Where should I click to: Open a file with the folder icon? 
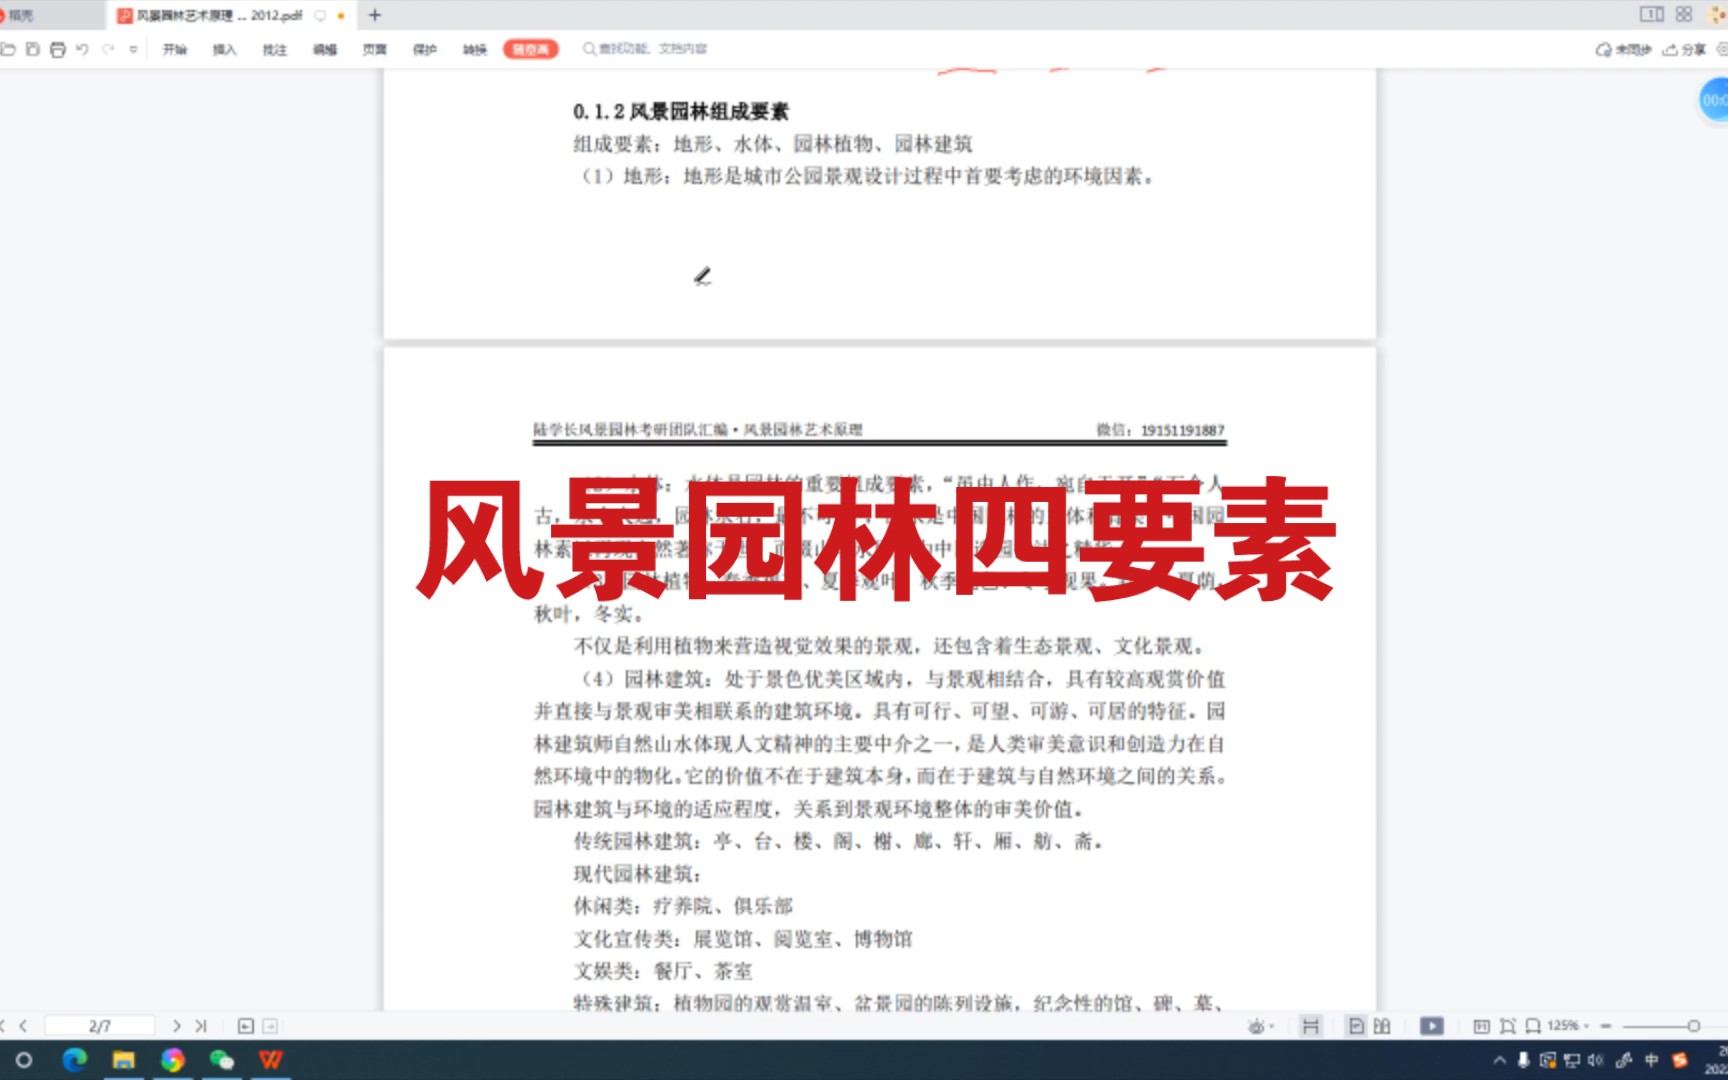[8, 48]
